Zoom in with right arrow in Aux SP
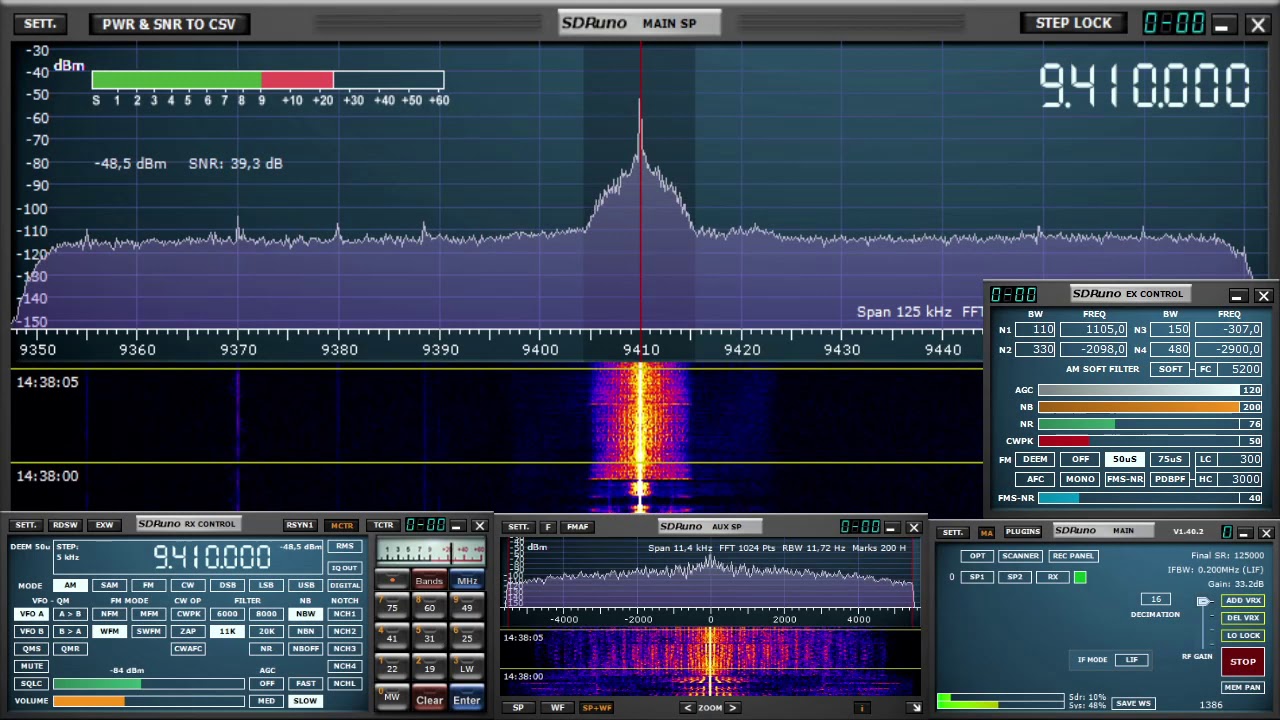 [733, 708]
